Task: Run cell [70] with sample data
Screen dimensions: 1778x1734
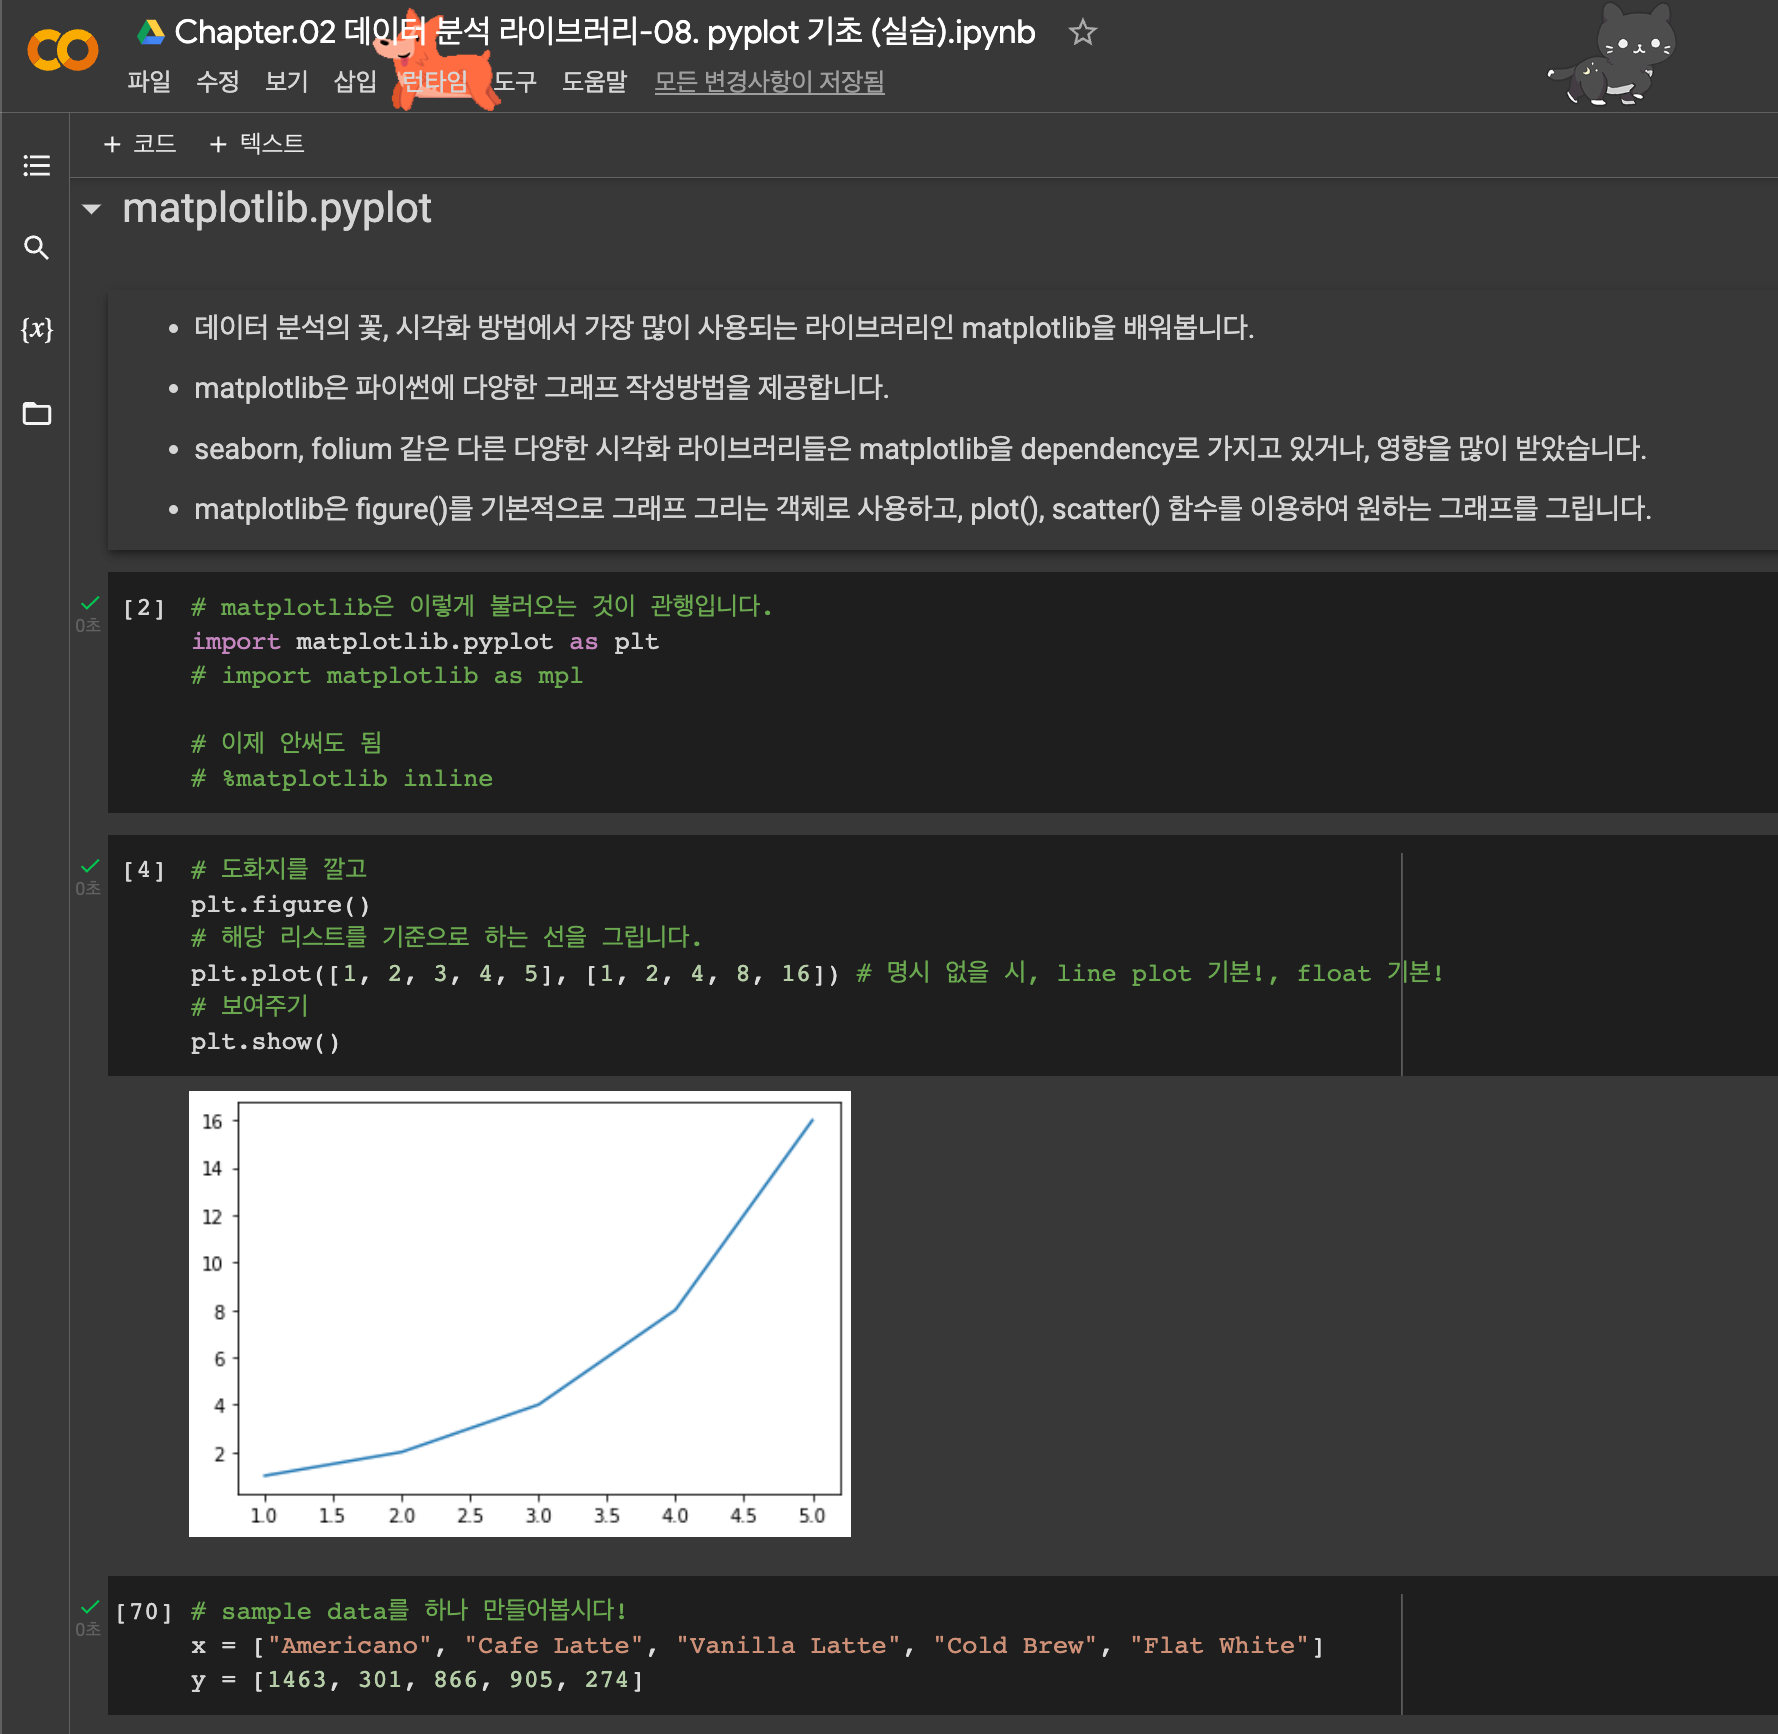Action: click(143, 1612)
